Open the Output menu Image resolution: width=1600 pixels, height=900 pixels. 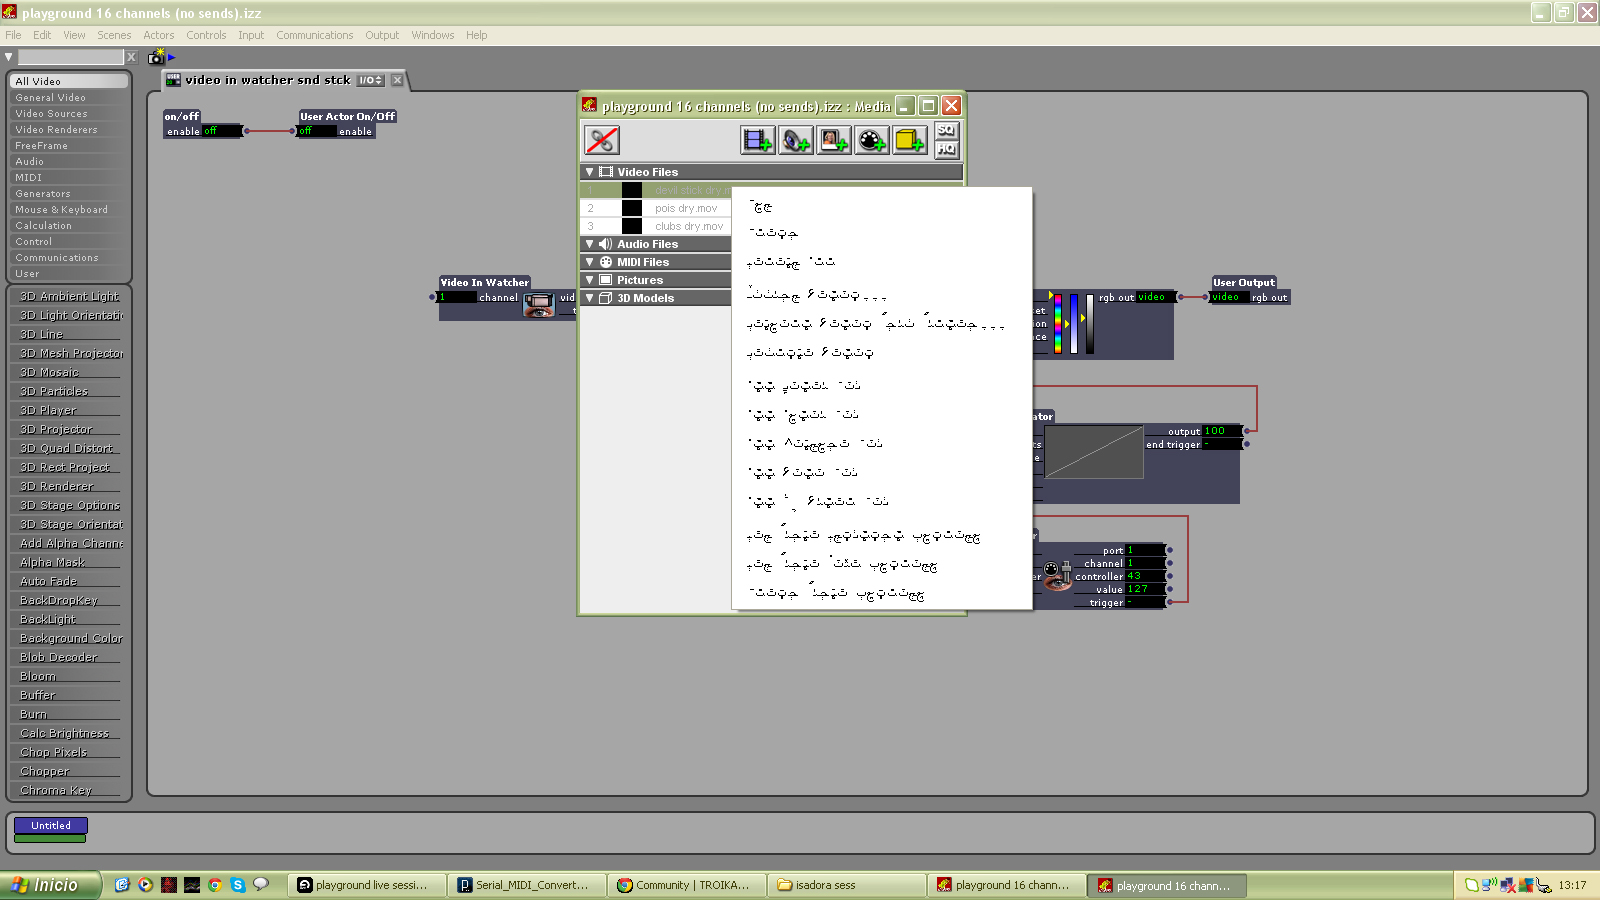(x=382, y=35)
